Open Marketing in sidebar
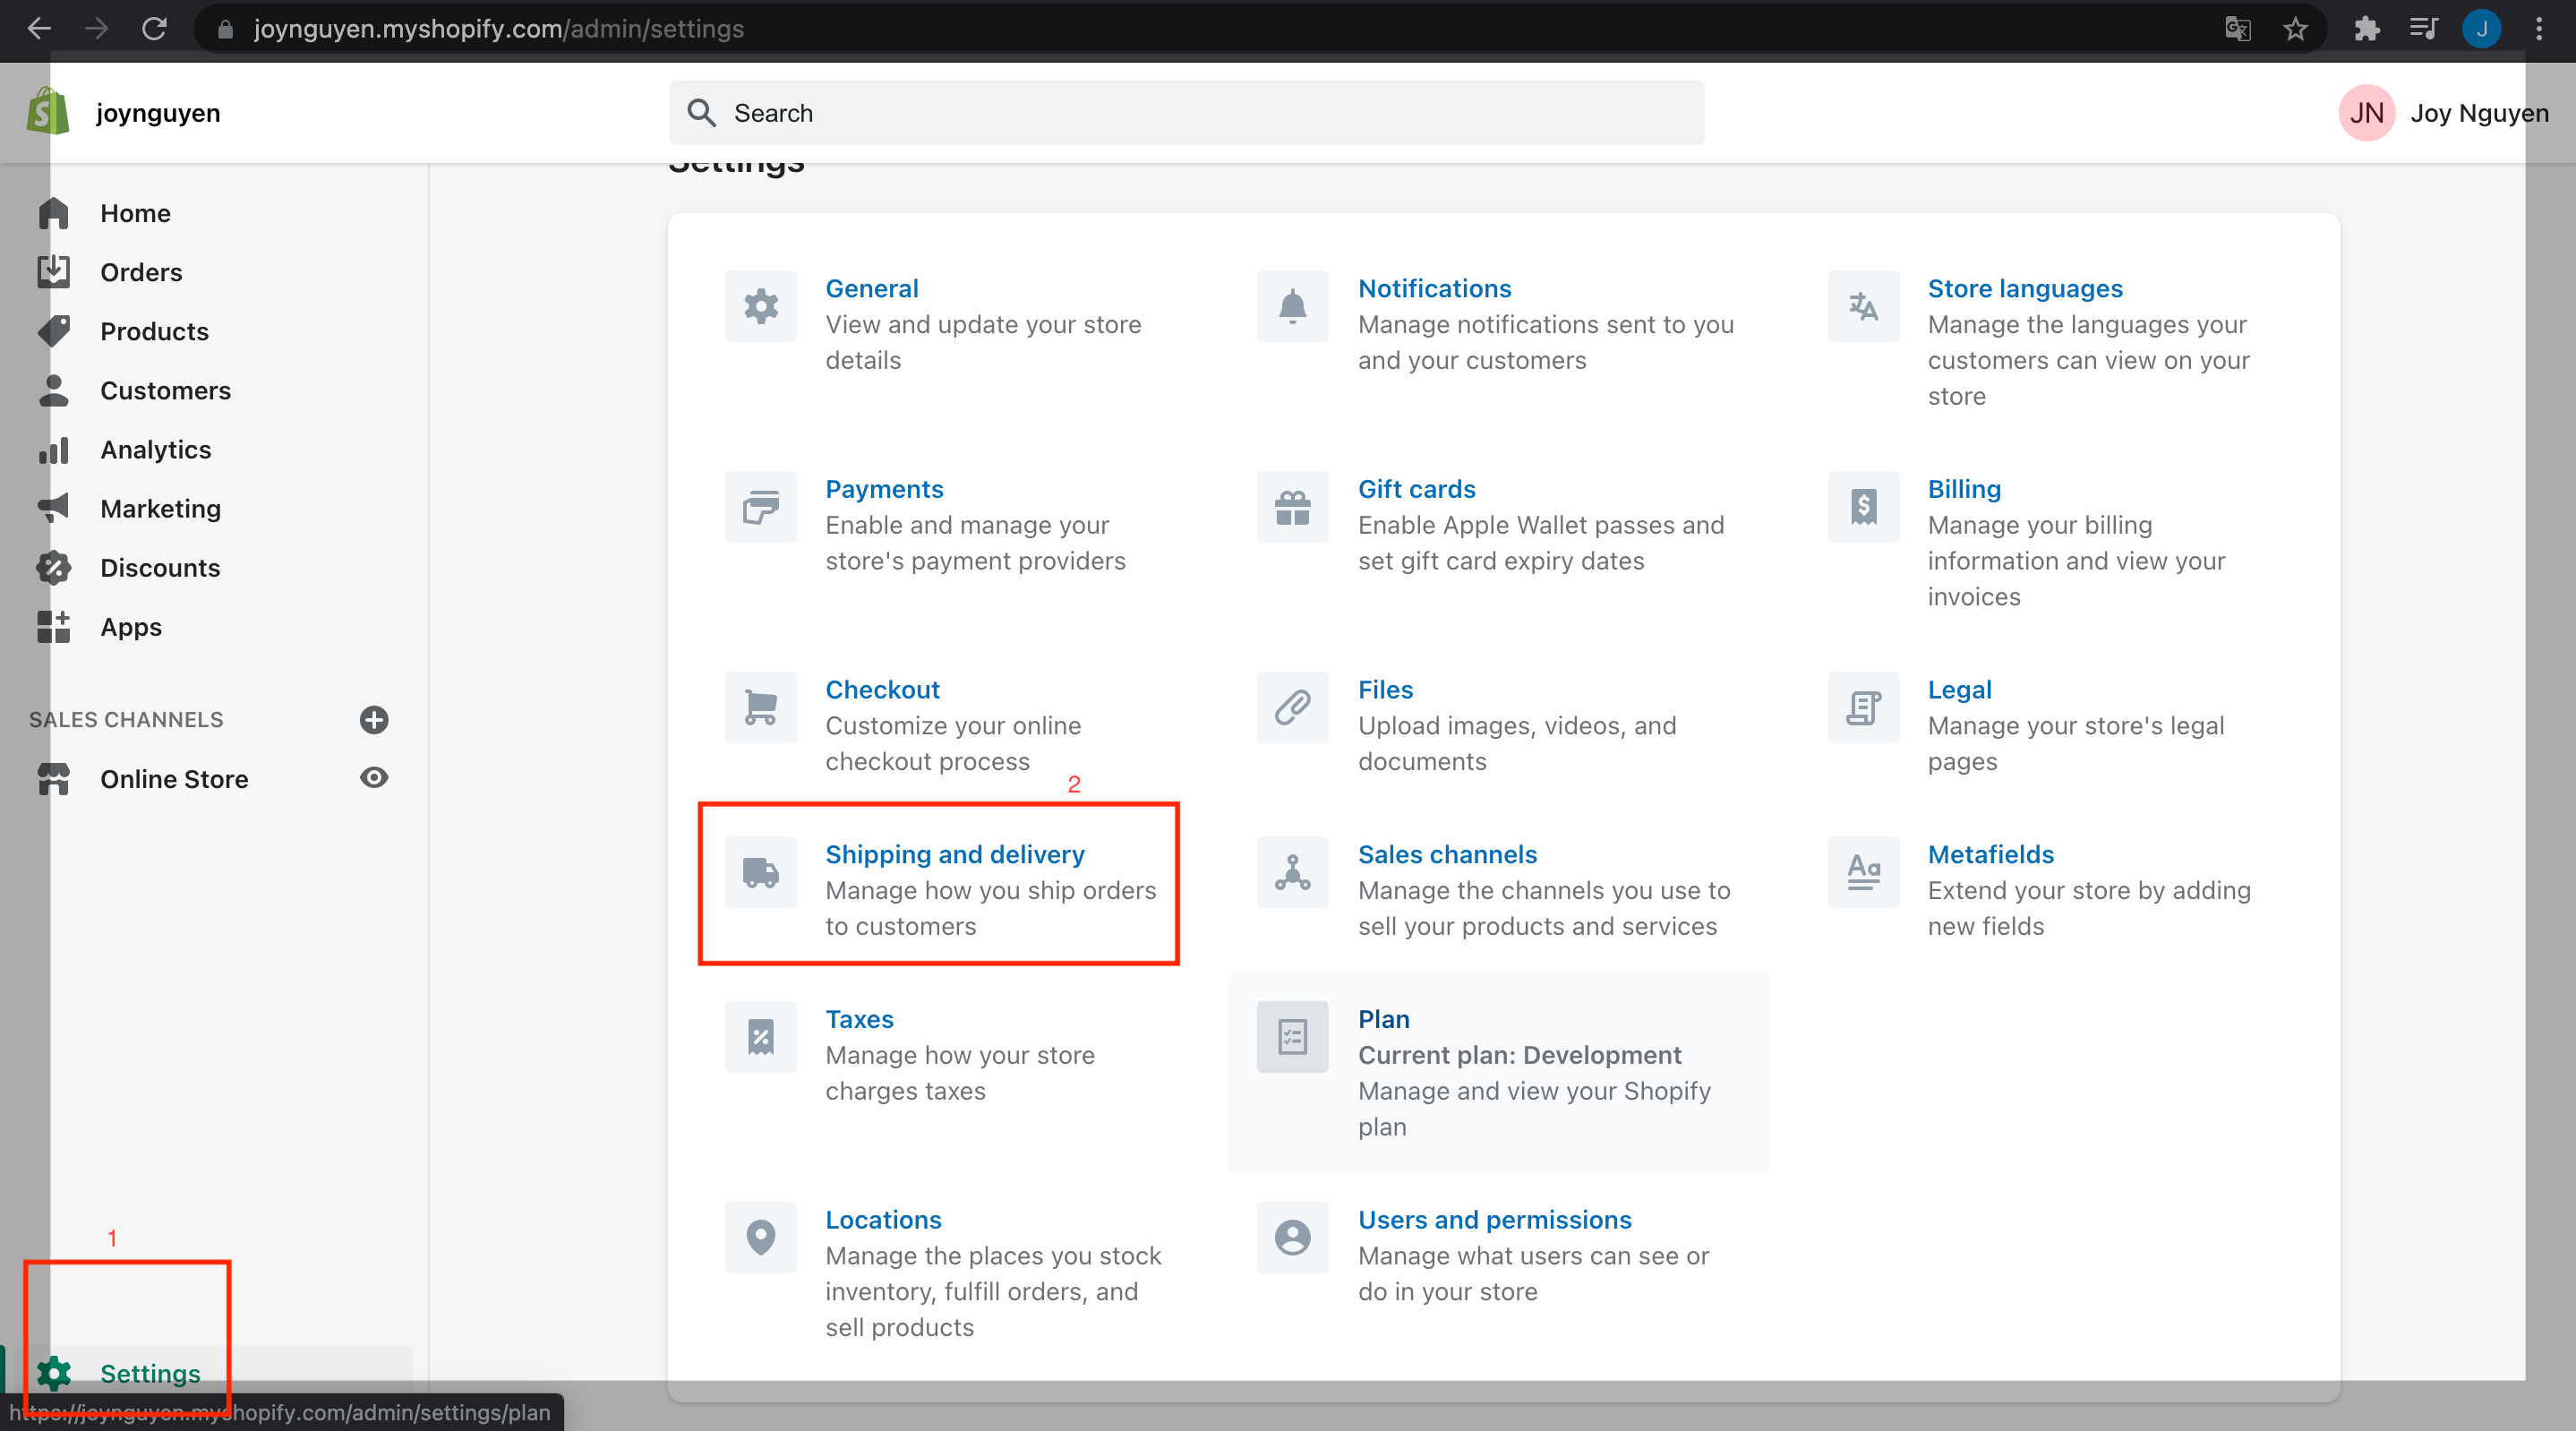This screenshot has height=1431, width=2576. click(160, 508)
